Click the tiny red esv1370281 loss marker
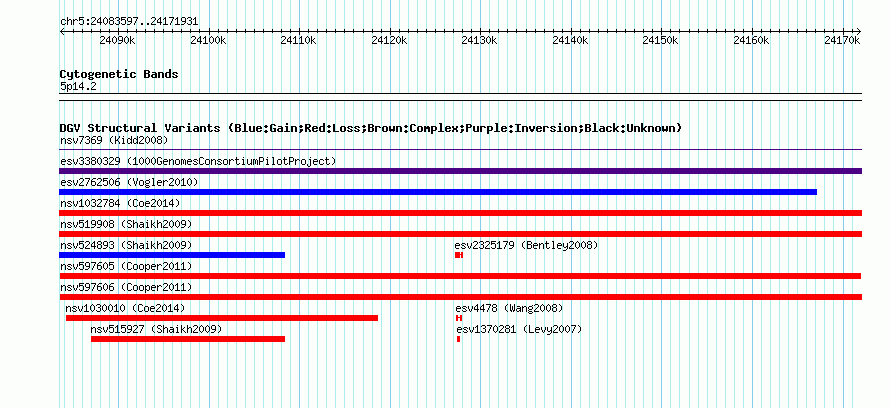The width and height of the screenshot is (890, 408). [459, 339]
